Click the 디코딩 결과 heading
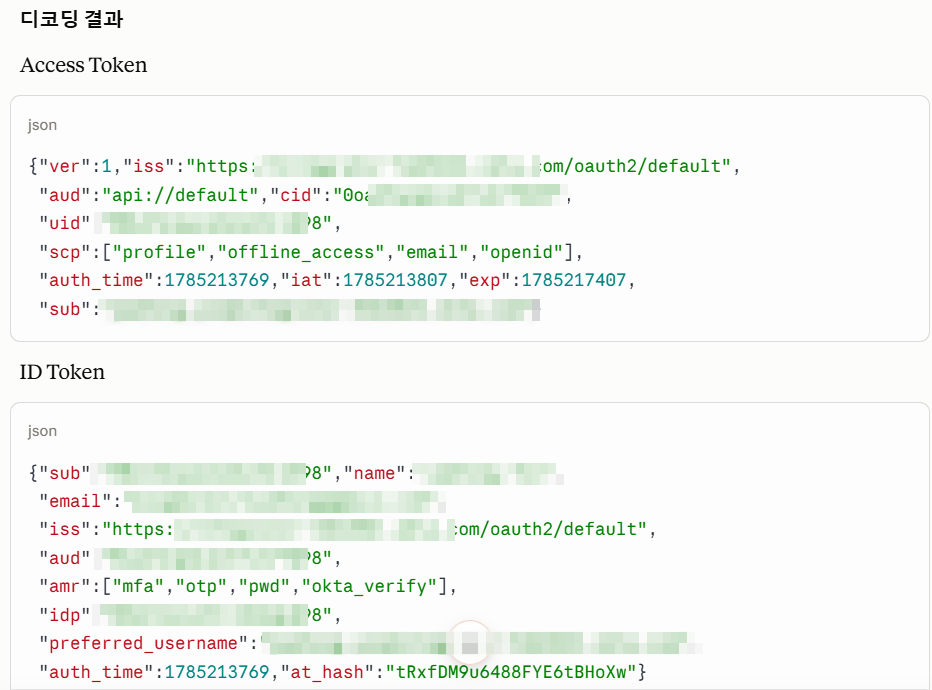The image size is (932, 690). [x=71, y=19]
